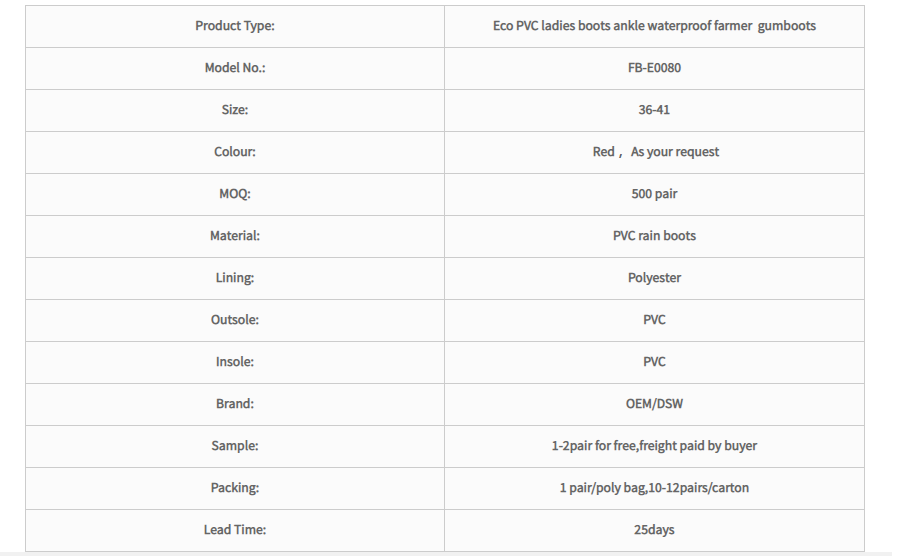This screenshot has width=911, height=556.
Task: Select the Polyester lining value
Action: (654, 278)
